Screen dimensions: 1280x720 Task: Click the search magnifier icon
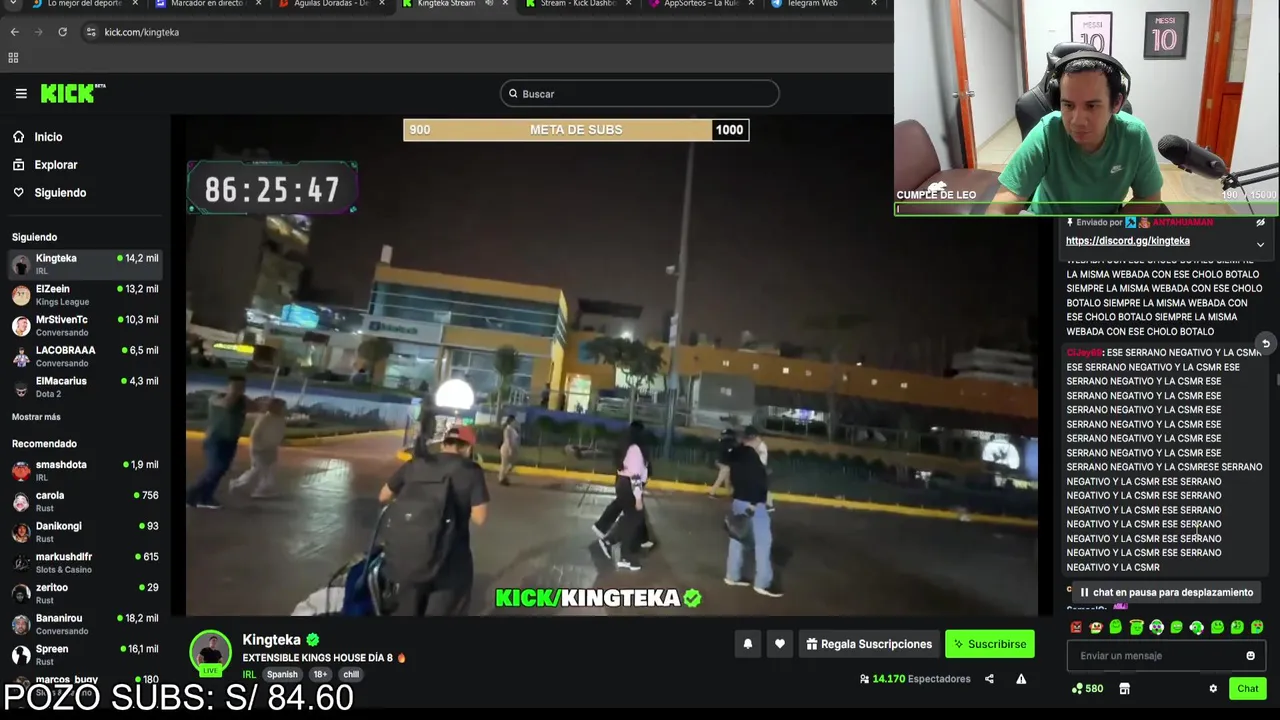[513, 94]
